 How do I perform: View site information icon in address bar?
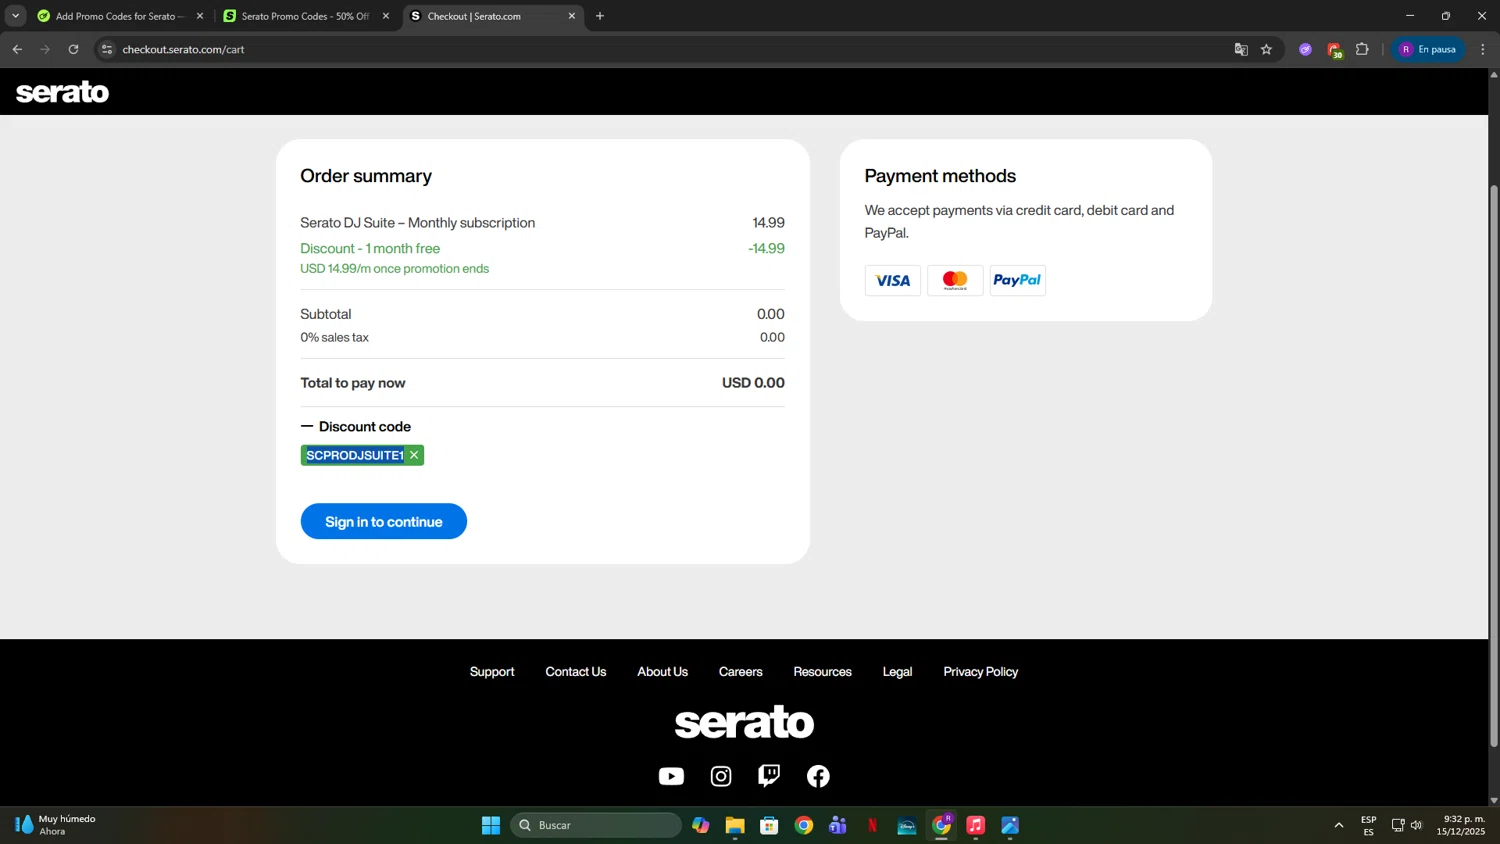coord(107,49)
